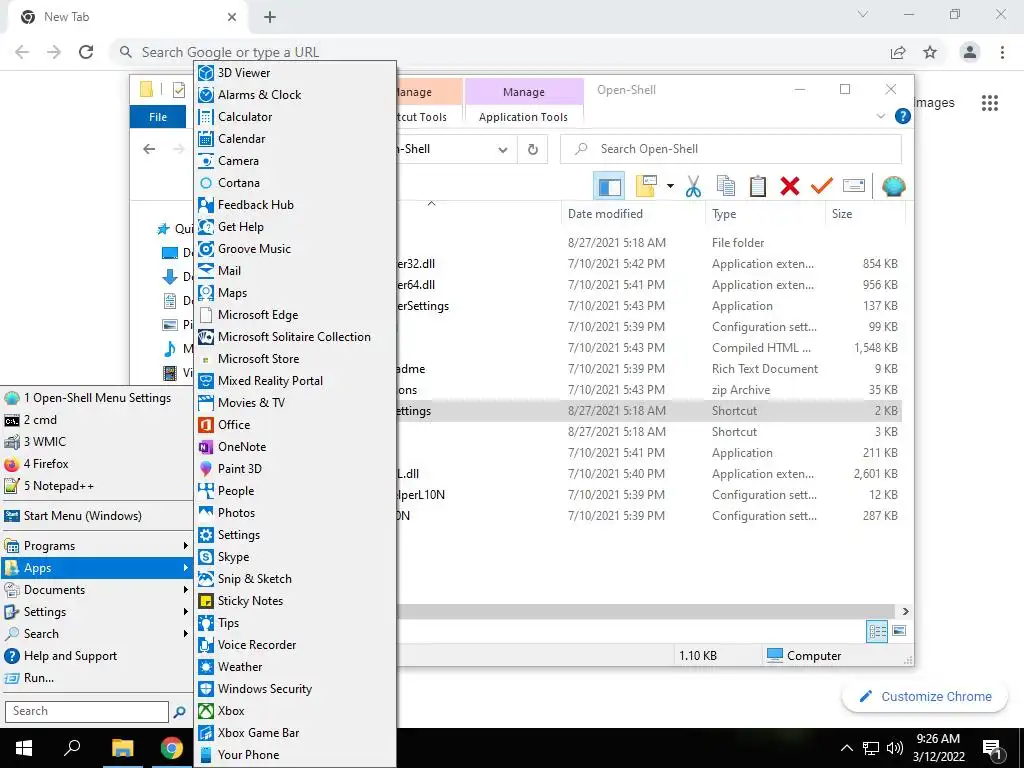Screen dimensions: 1024x768
Task: Switch Explorer to large thumbnails view
Action: 899,631
